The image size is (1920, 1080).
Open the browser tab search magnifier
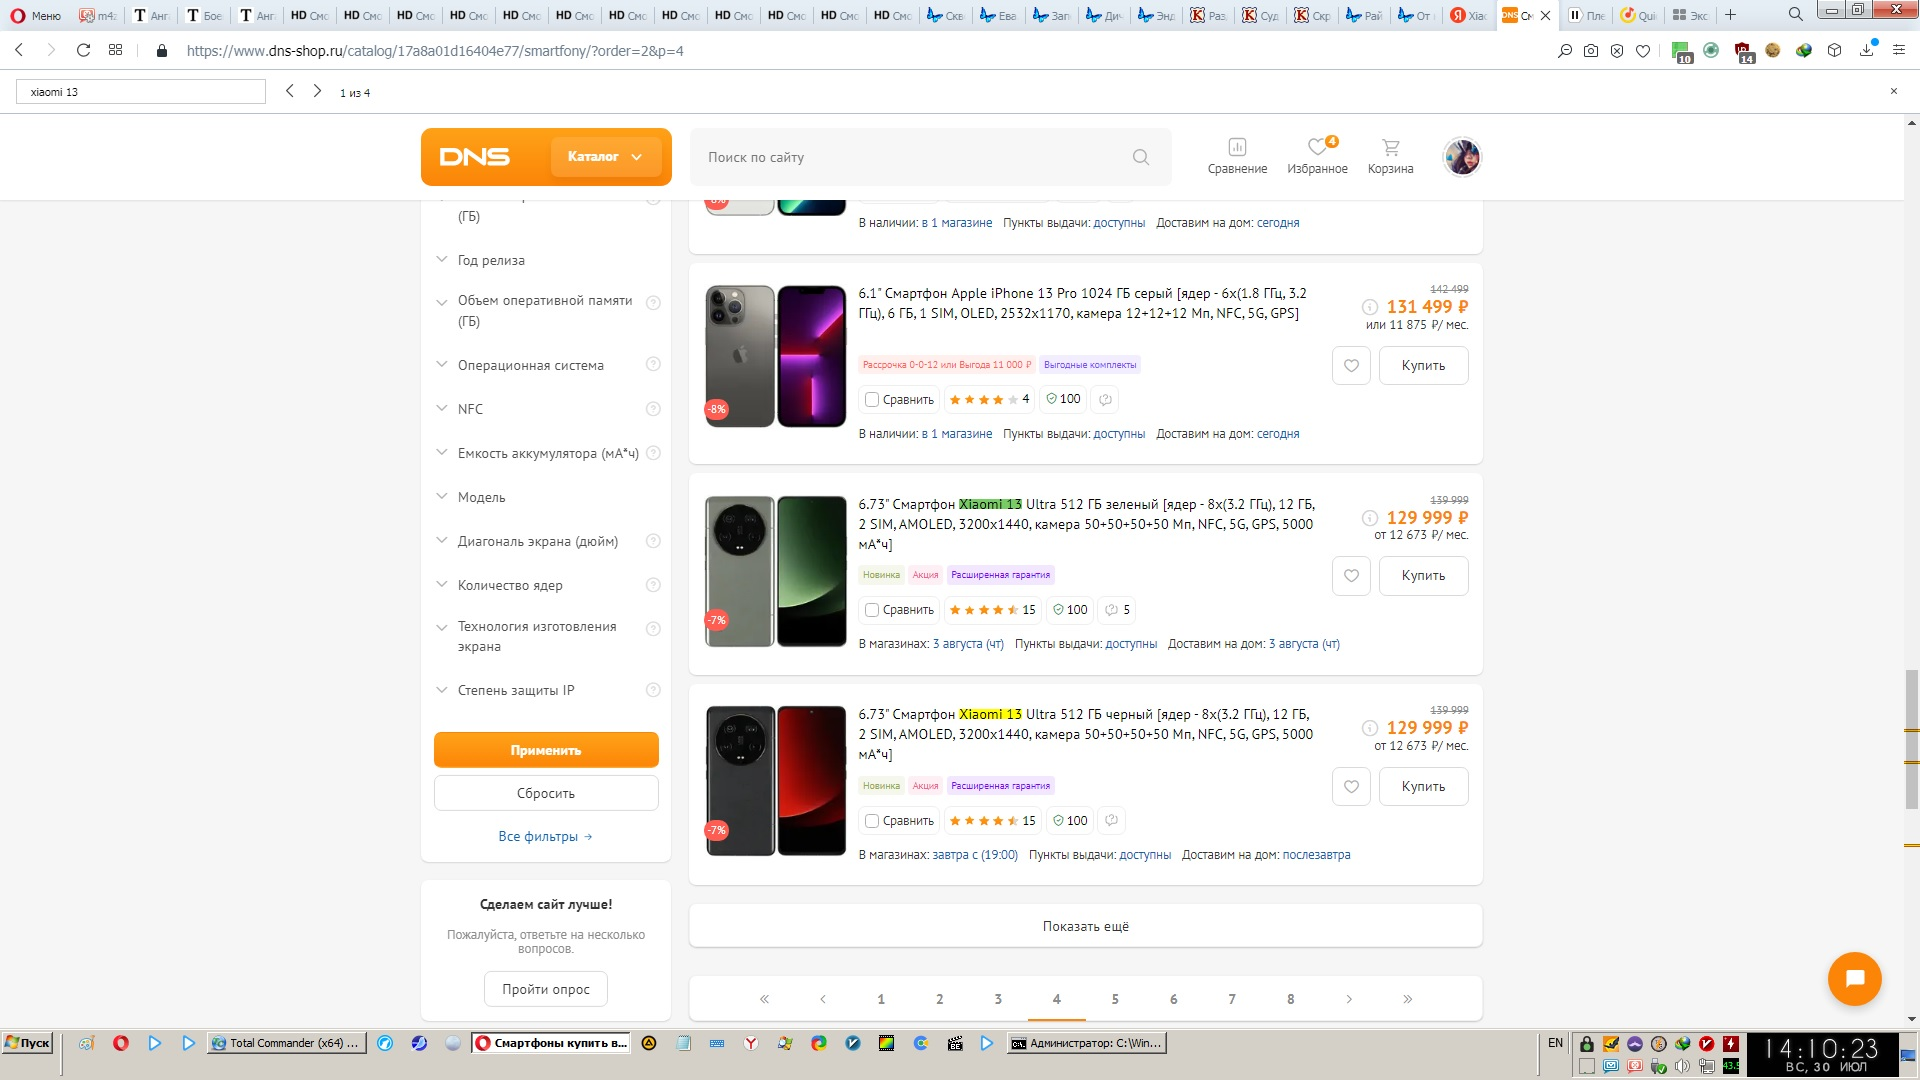(1795, 15)
